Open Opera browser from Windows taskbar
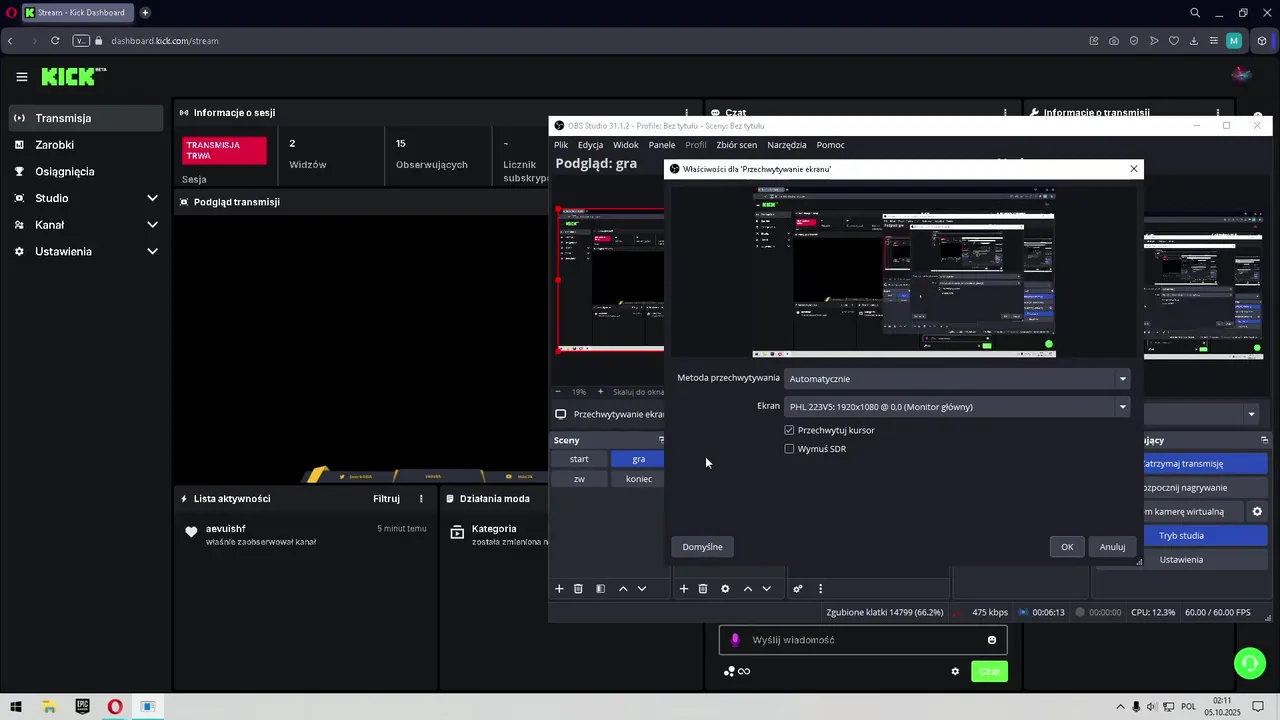Screen dimensions: 1280x720 [x=115, y=707]
